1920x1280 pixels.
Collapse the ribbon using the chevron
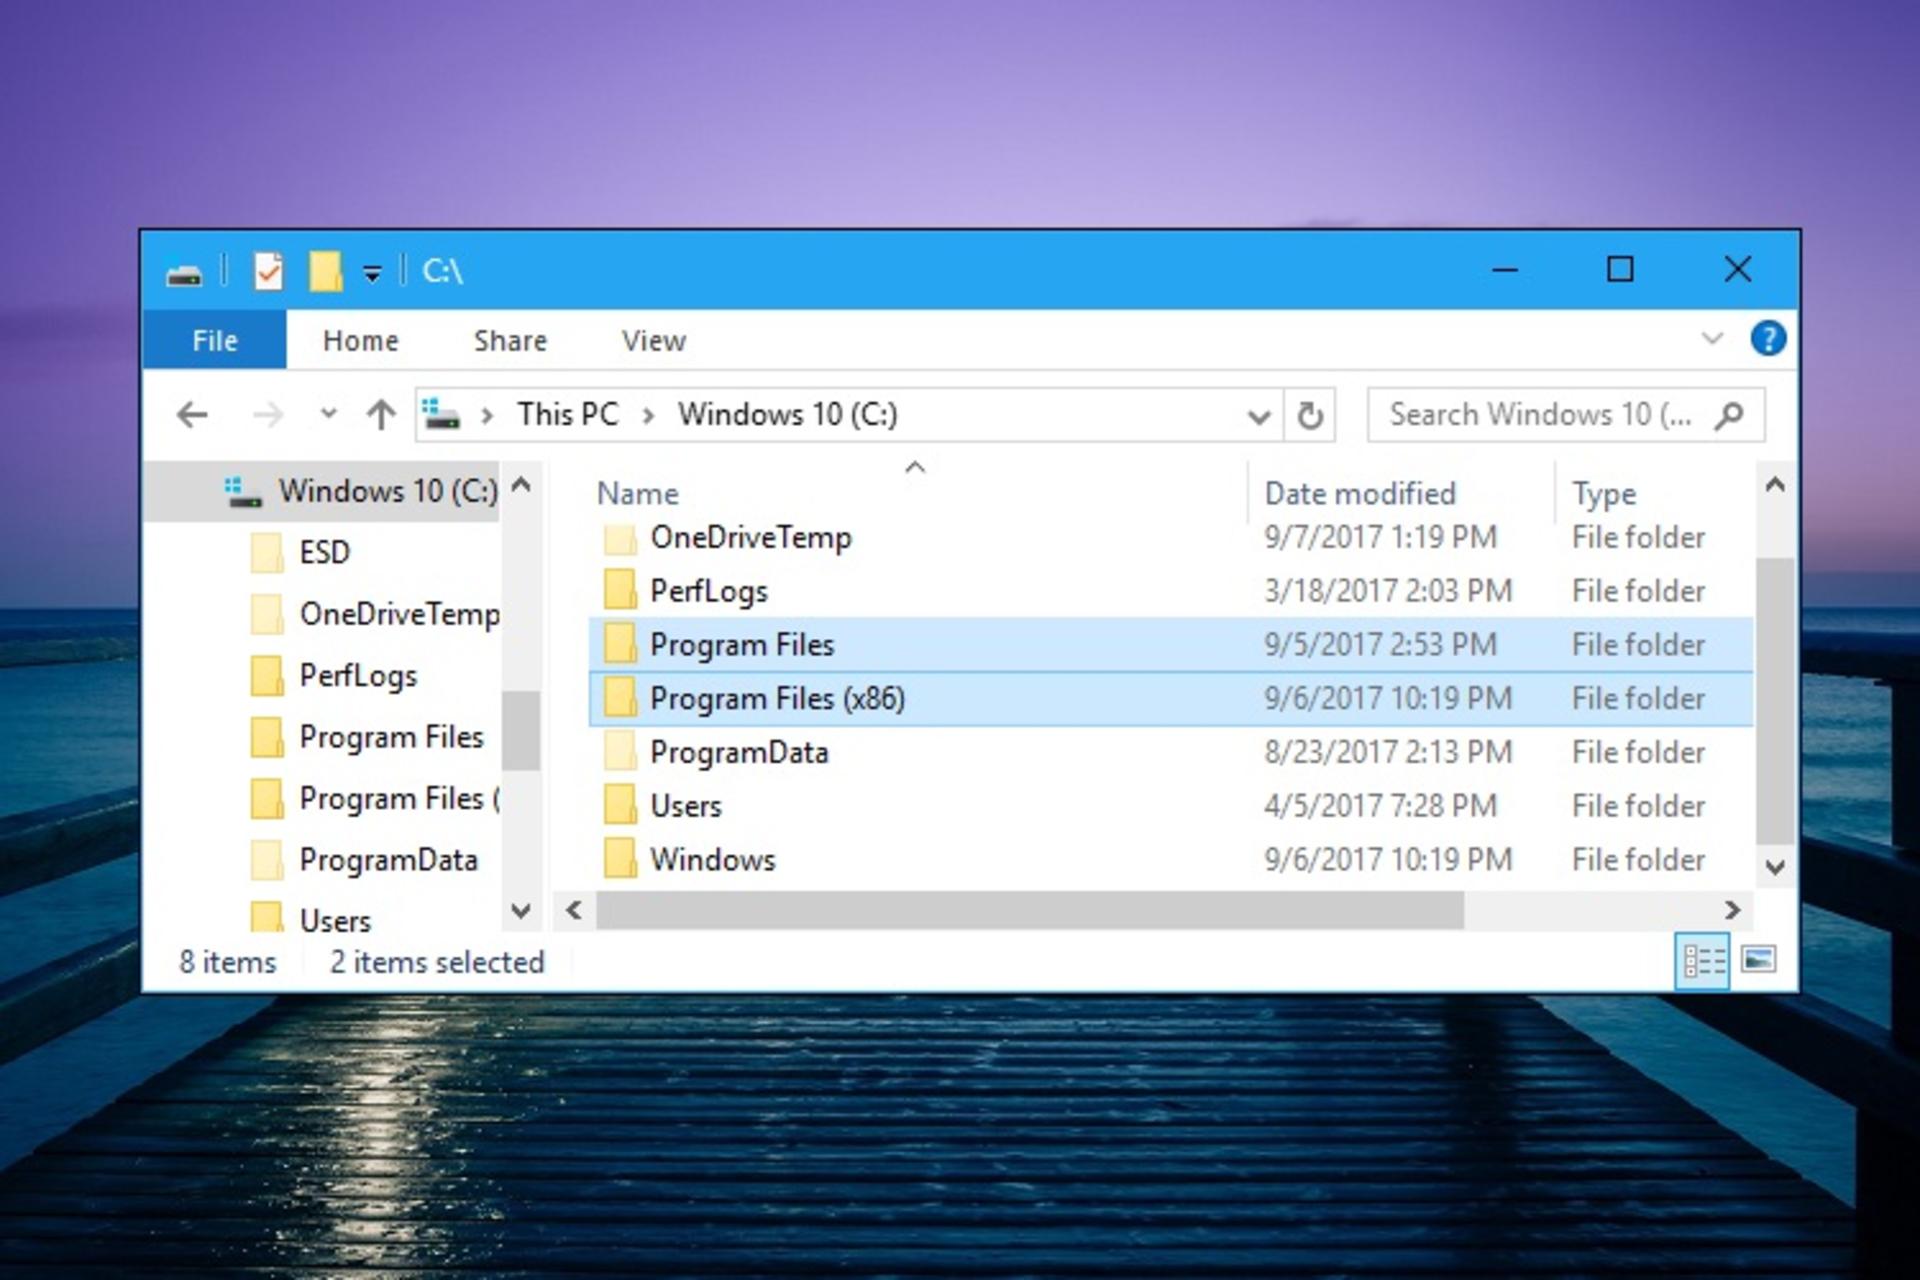pos(1712,339)
